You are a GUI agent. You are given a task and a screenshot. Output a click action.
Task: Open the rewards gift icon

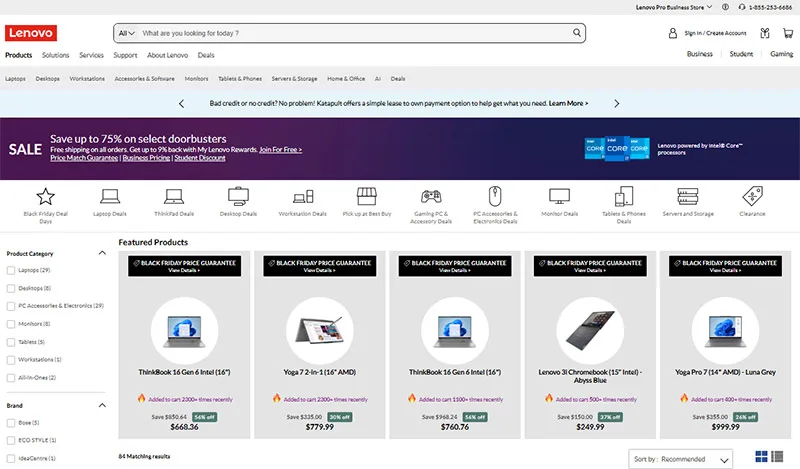click(x=764, y=33)
